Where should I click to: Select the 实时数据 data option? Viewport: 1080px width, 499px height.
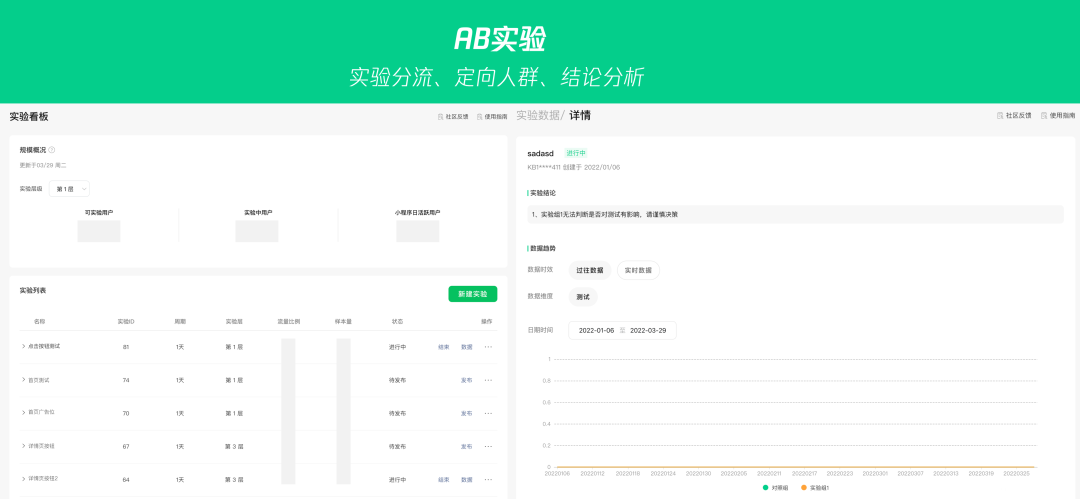(638, 270)
